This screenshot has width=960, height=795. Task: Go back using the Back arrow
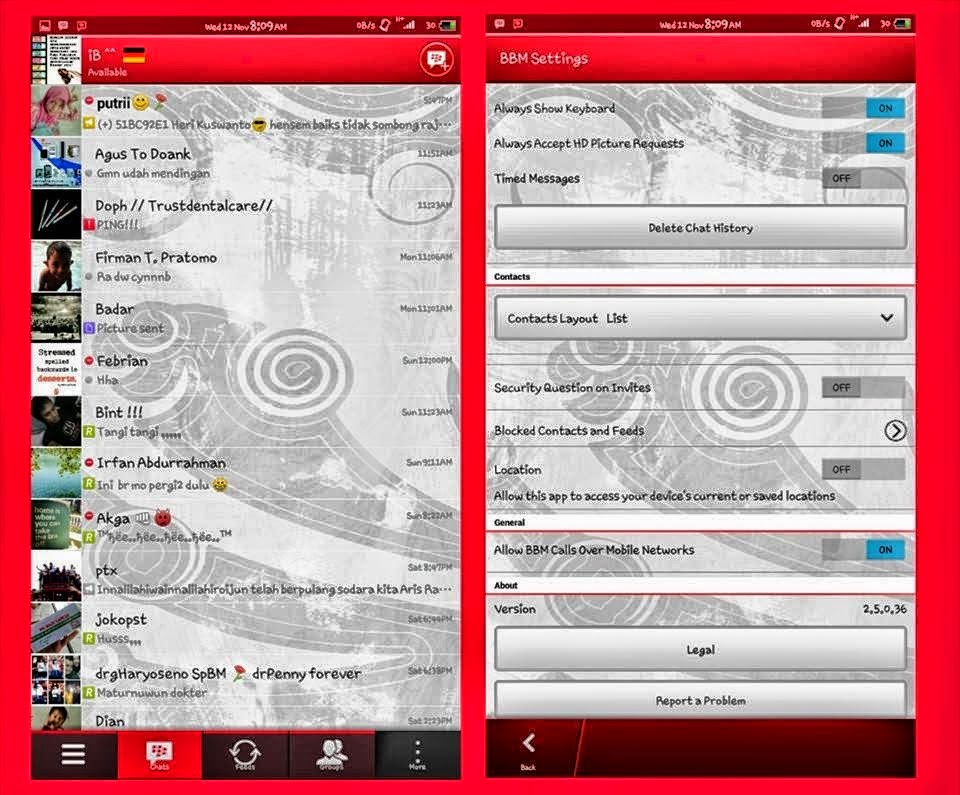529,750
